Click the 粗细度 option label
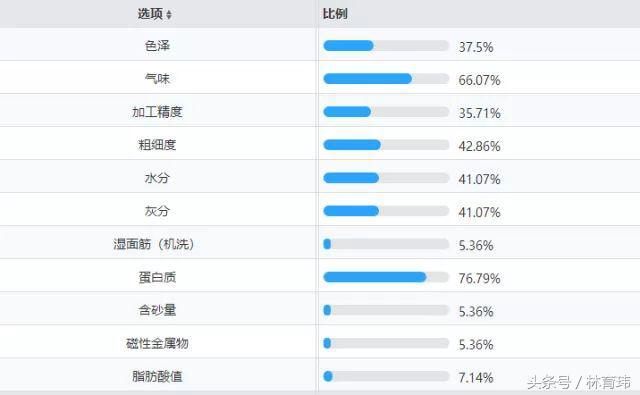 click(157, 145)
